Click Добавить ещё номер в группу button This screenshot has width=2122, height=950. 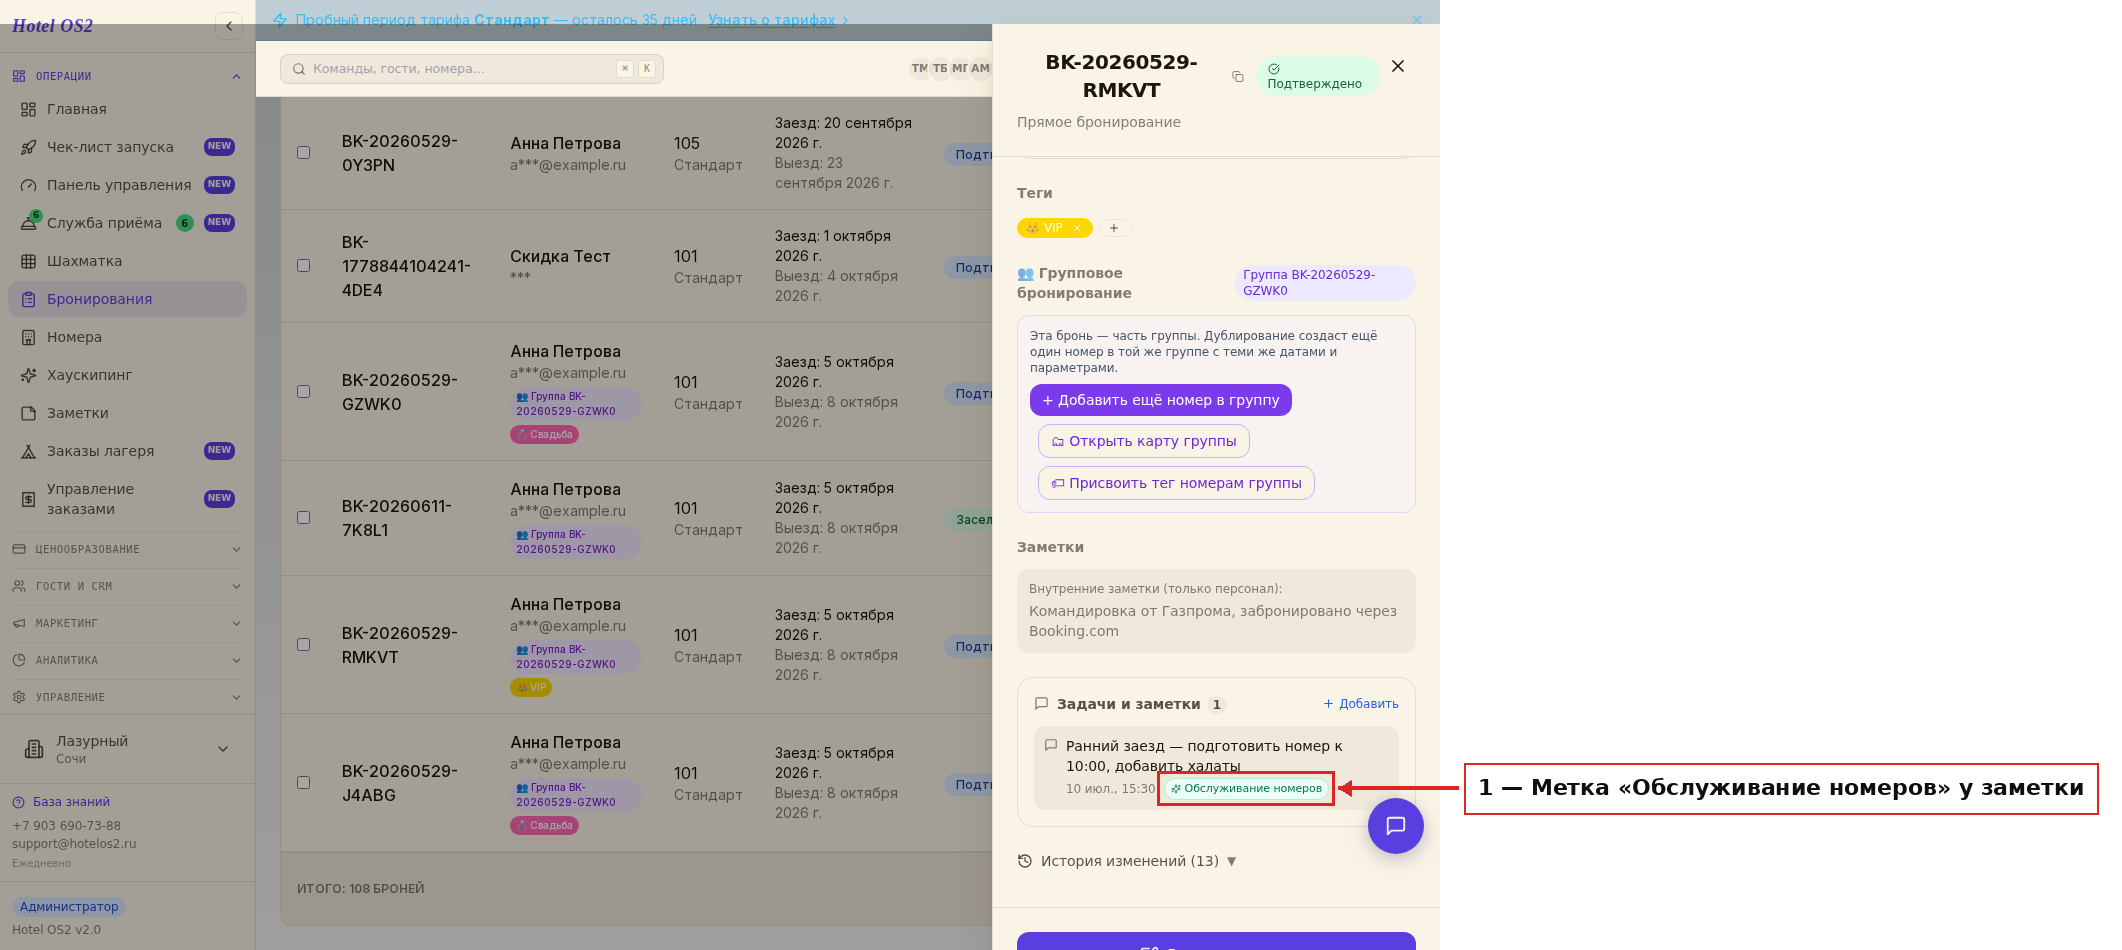(x=1161, y=400)
